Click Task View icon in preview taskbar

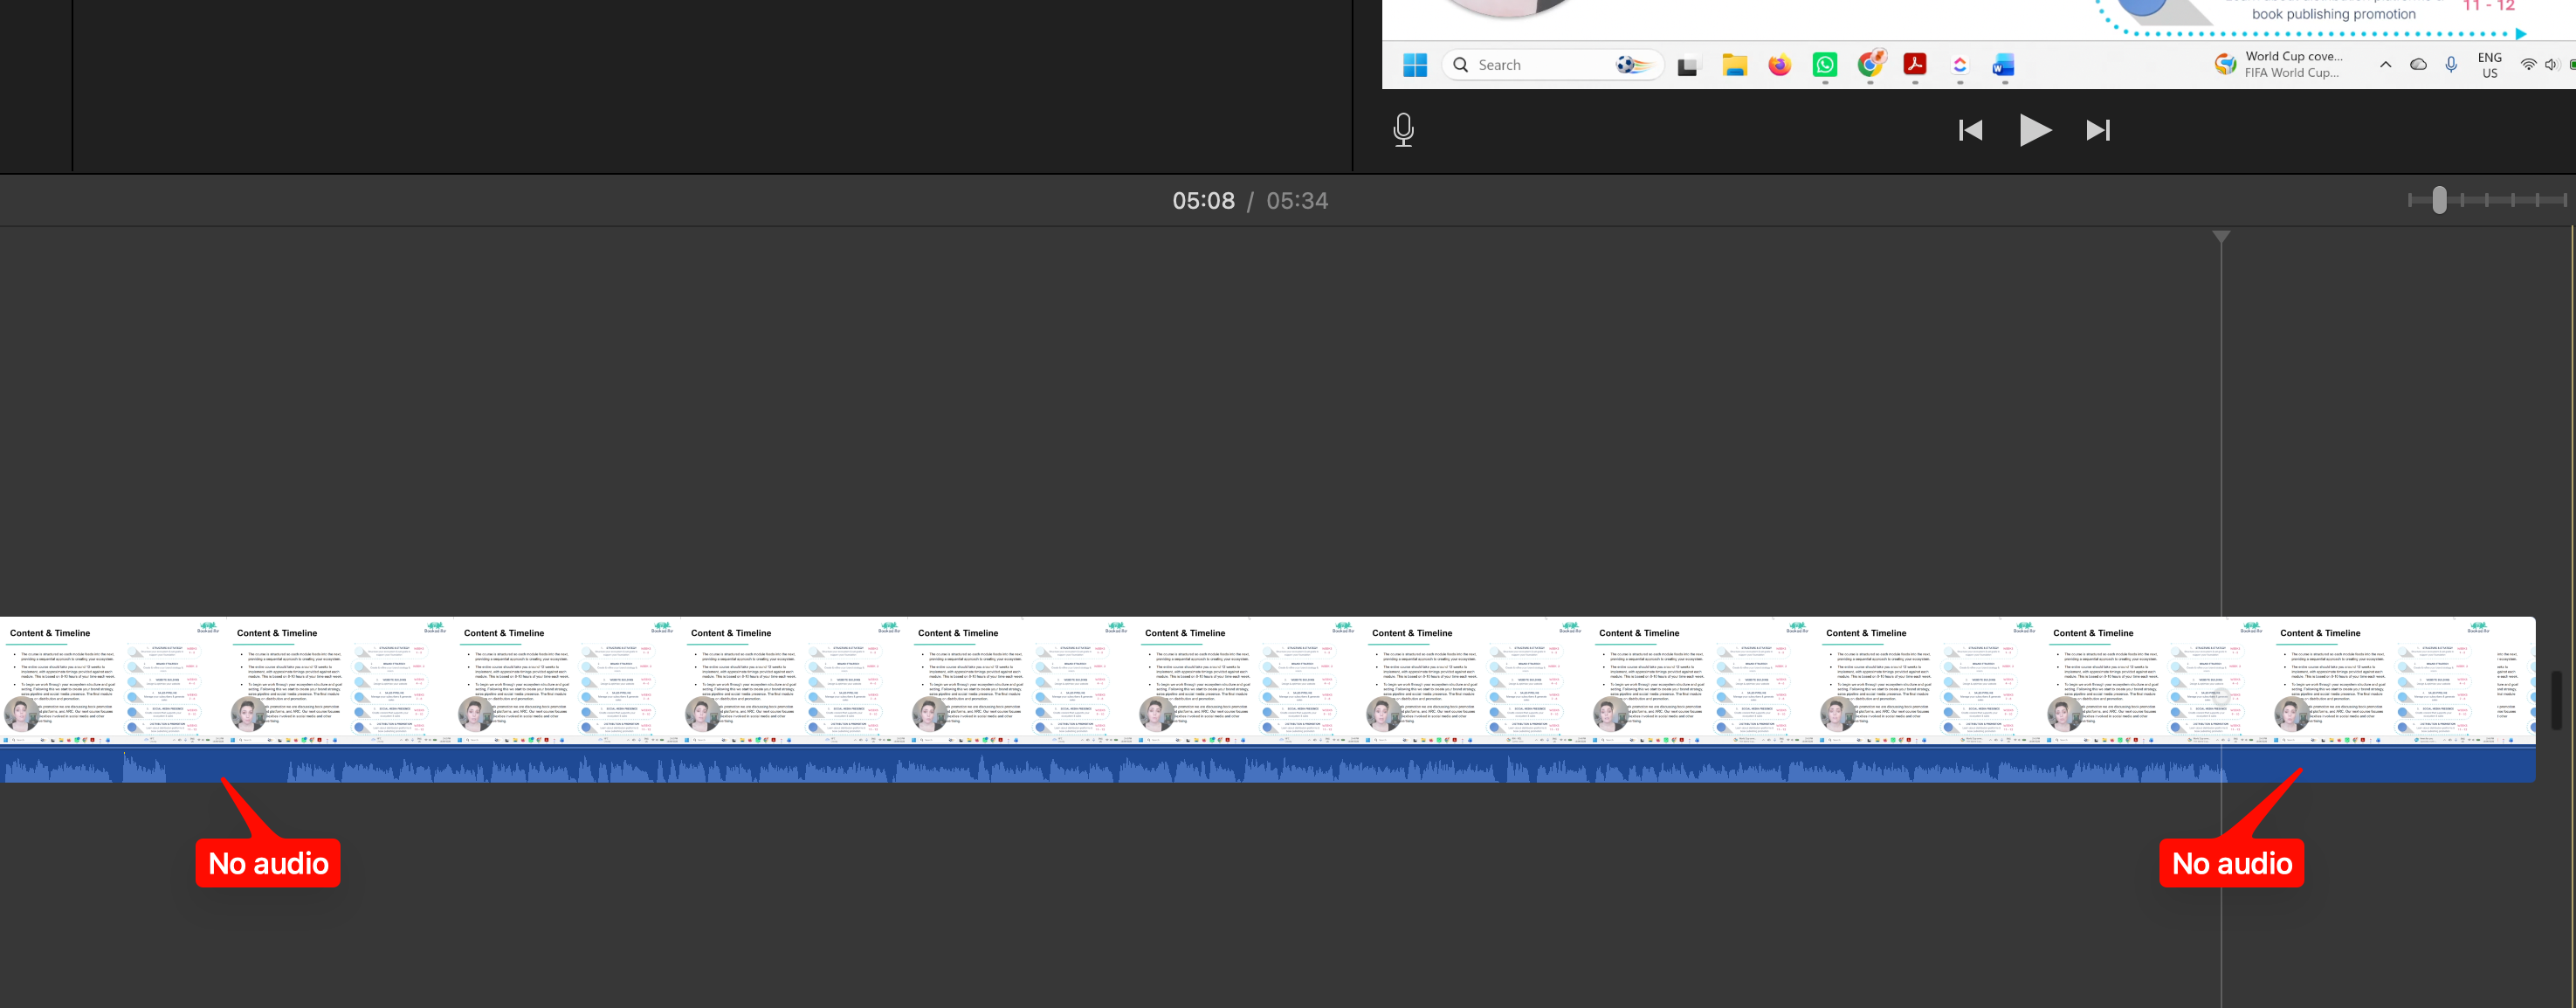(x=1688, y=66)
